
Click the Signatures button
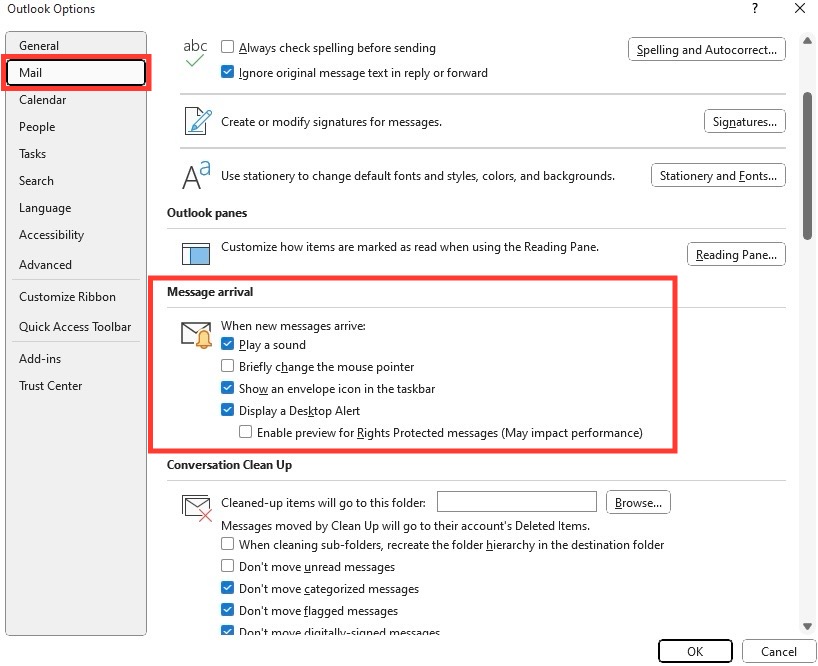click(x=745, y=122)
